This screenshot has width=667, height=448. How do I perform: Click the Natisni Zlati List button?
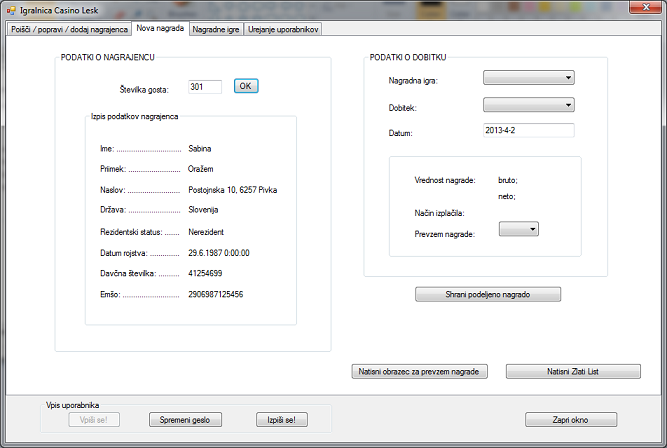click(573, 372)
